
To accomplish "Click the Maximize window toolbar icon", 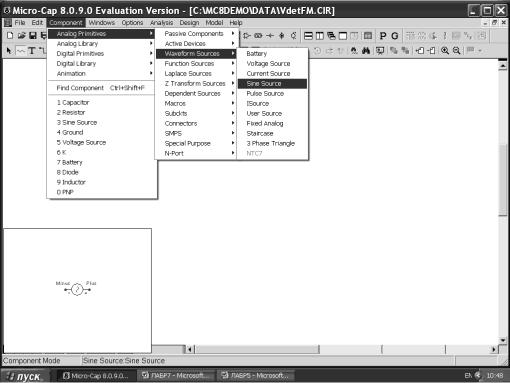I will click(343, 36).
